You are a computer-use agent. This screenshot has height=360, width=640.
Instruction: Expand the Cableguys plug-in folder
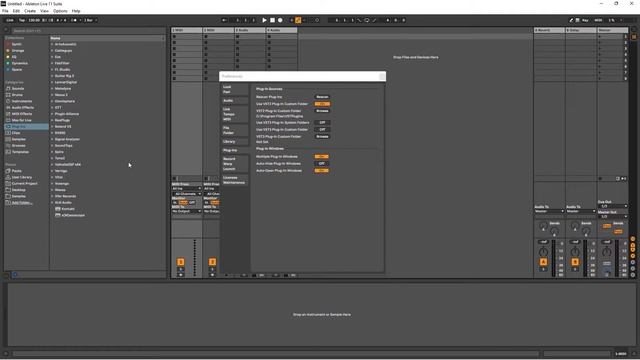point(52,51)
